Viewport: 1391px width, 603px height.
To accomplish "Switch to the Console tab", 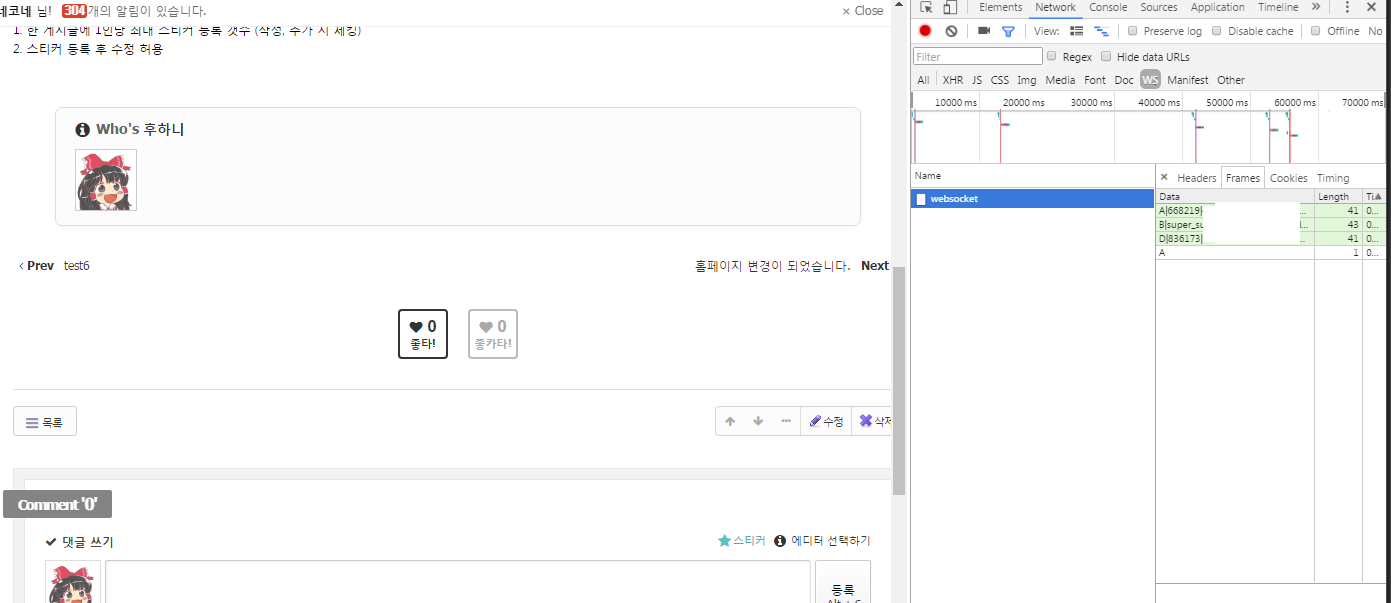I will [x=1108, y=7].
